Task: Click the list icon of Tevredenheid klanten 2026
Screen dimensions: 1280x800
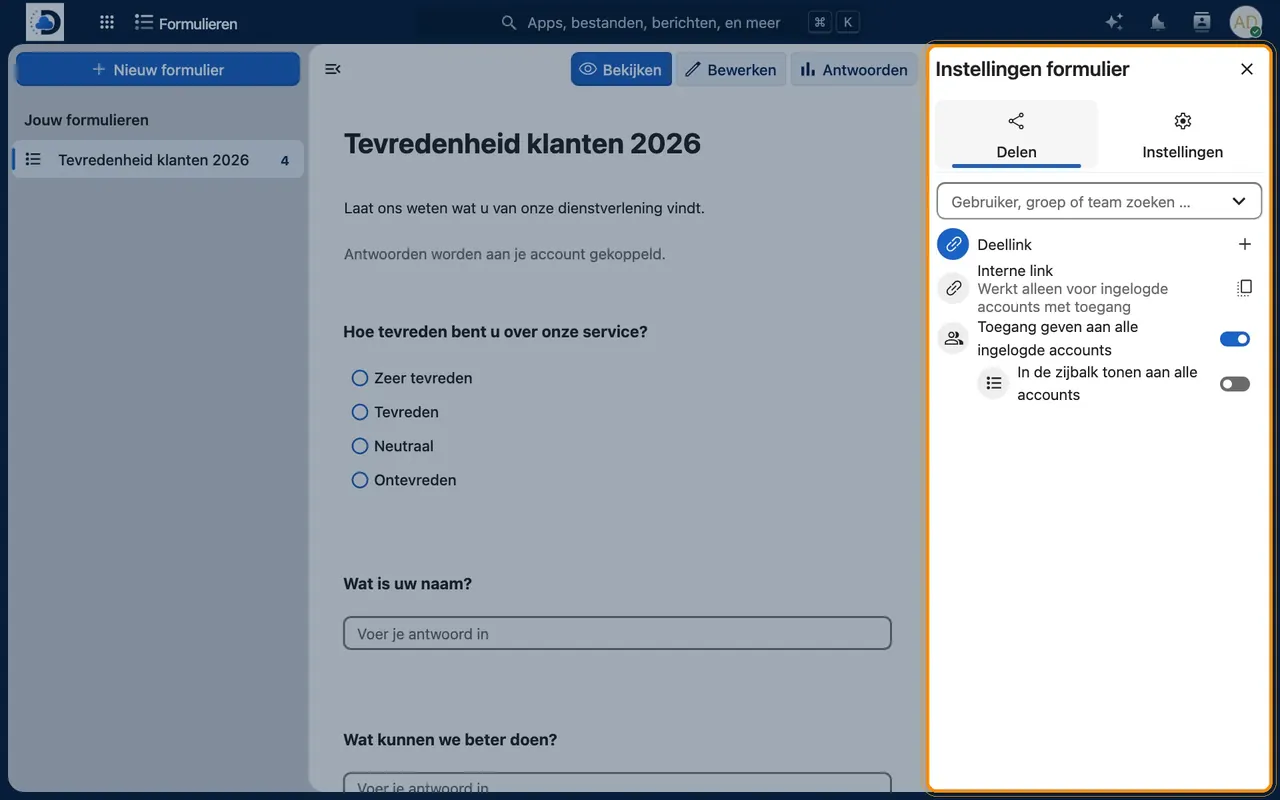Action: pos(33,160)
